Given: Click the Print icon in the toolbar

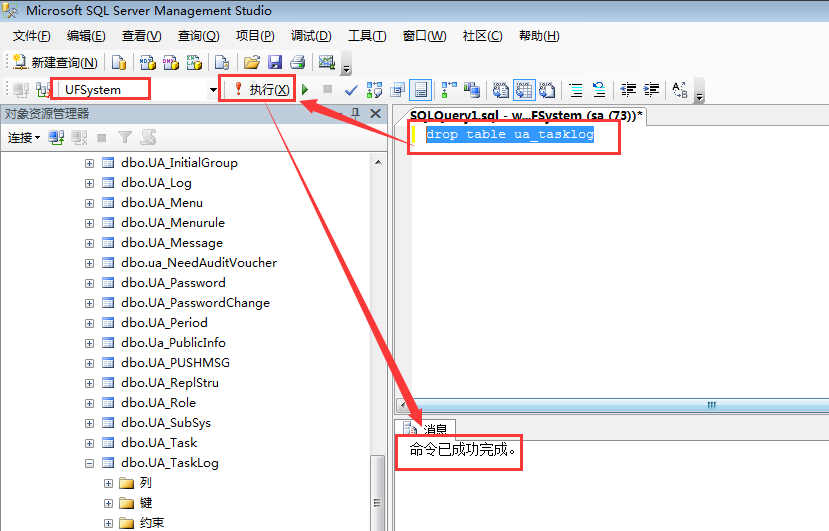Looking at the screenshot, I should 298,62.
